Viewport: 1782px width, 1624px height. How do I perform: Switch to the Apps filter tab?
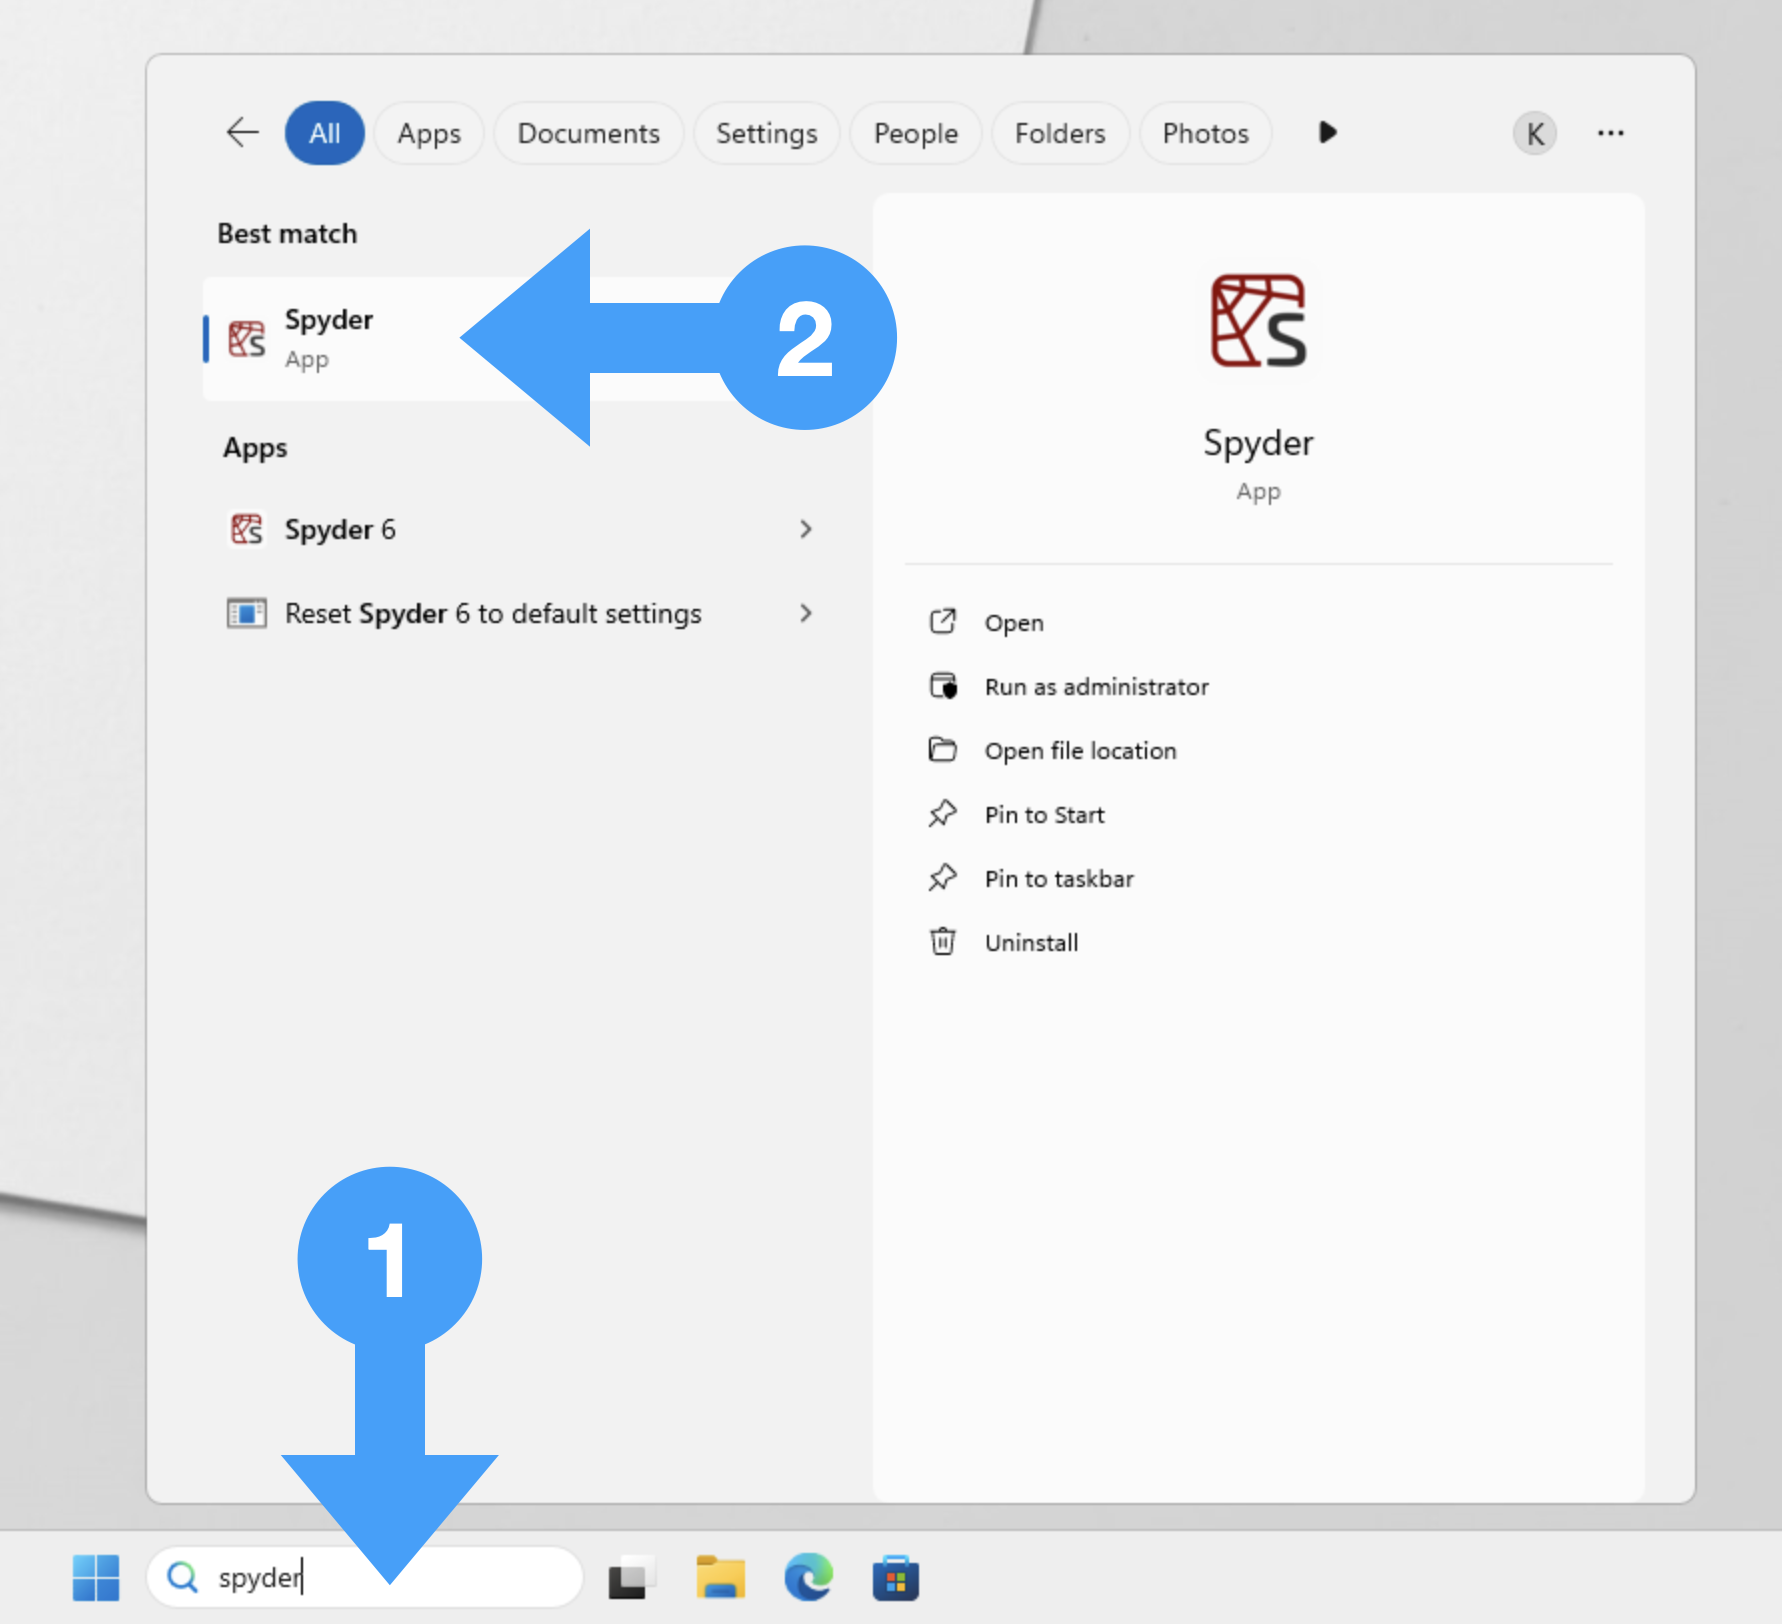pos(429,133)
